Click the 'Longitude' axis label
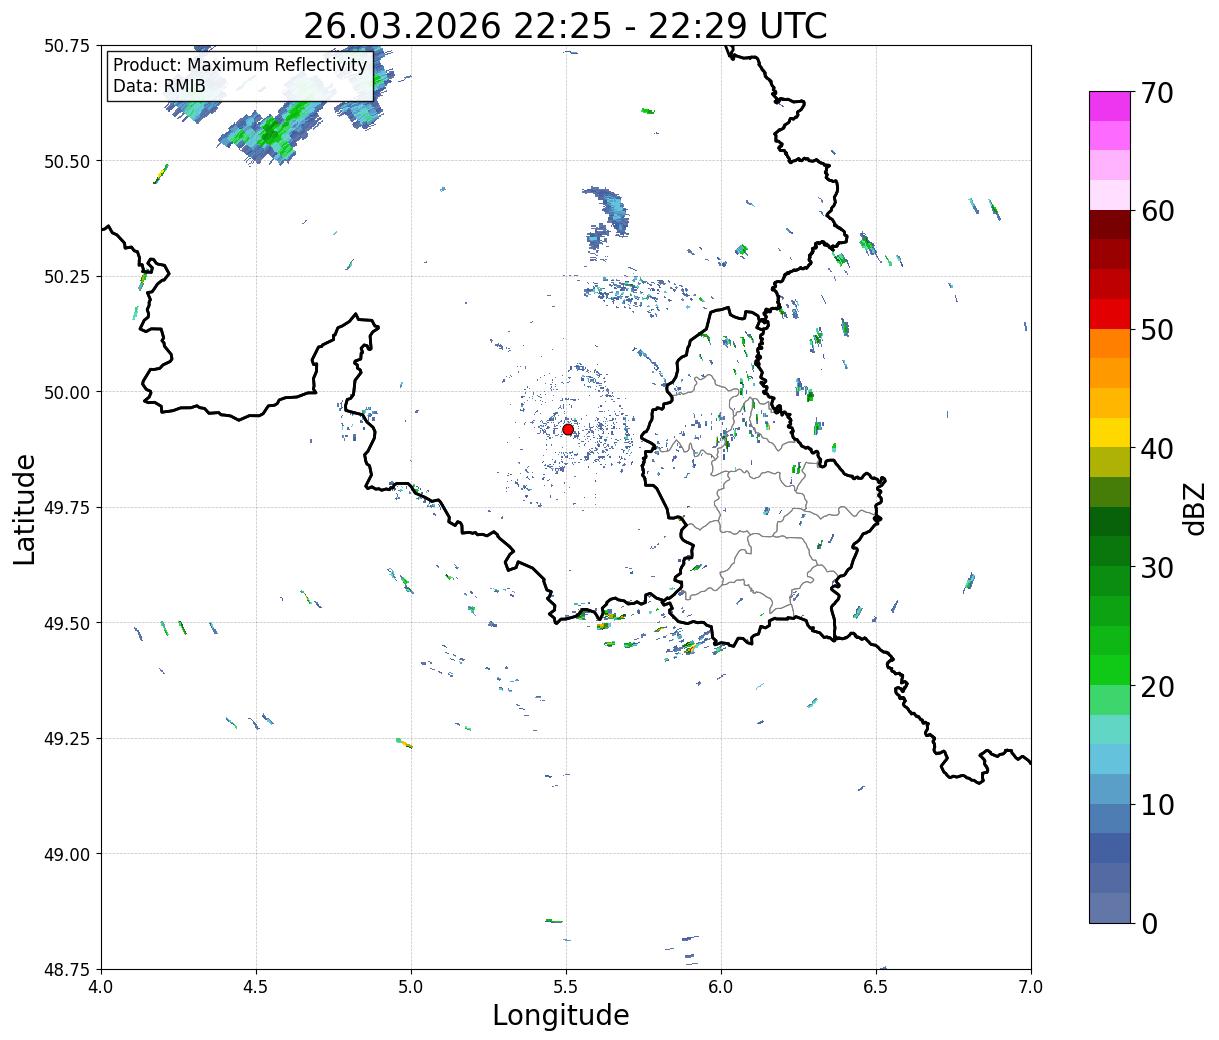The image size is (1219, 1040). point(561,1015)
